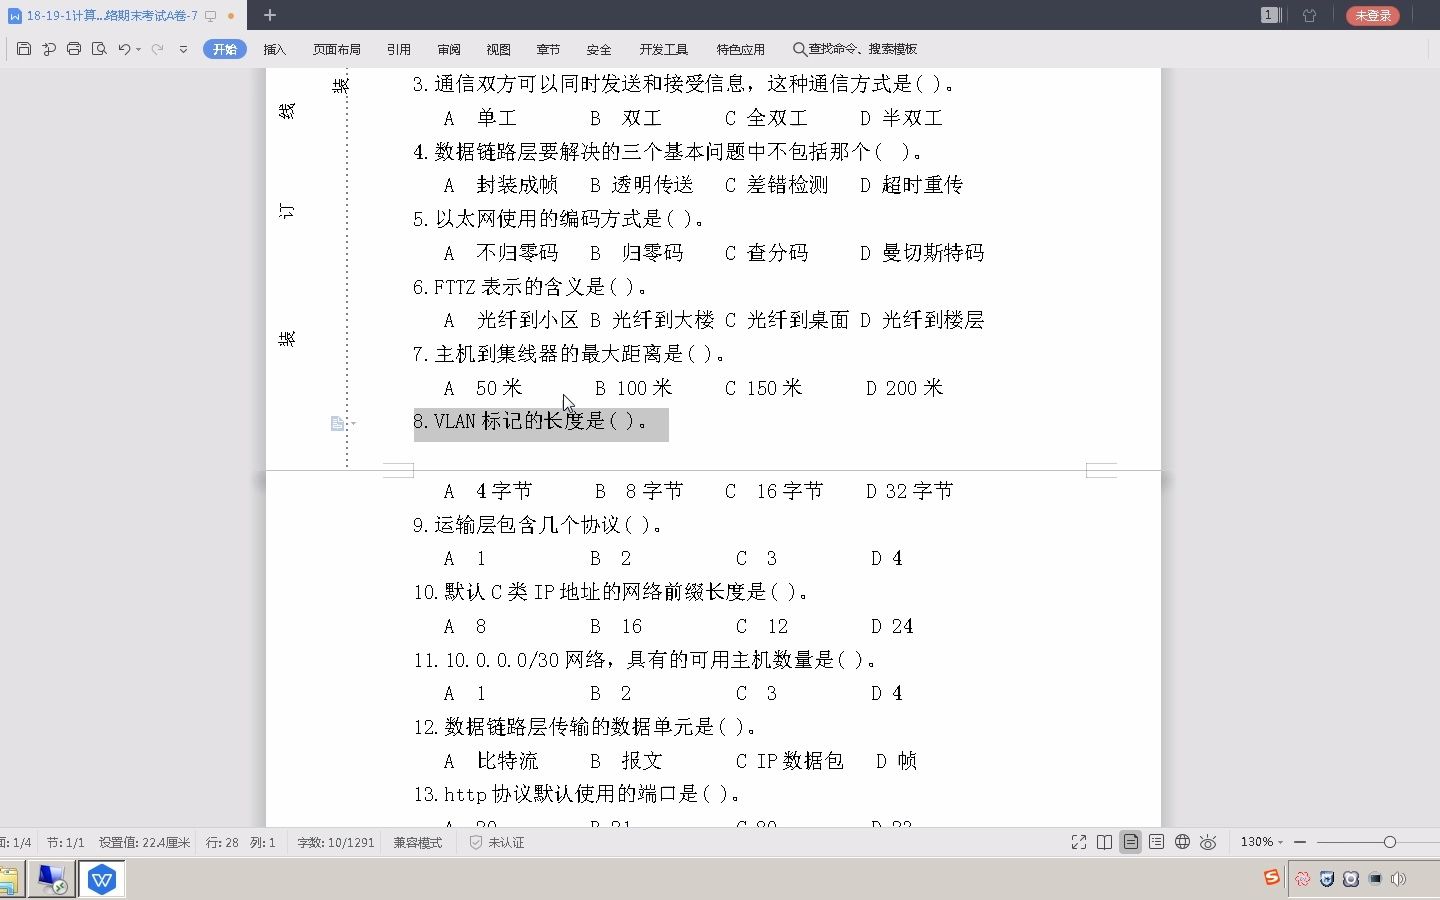This screenshot has height=900, width=1440.
Task: Click the speaker volume tray icon
Action: click(1399, 879)
